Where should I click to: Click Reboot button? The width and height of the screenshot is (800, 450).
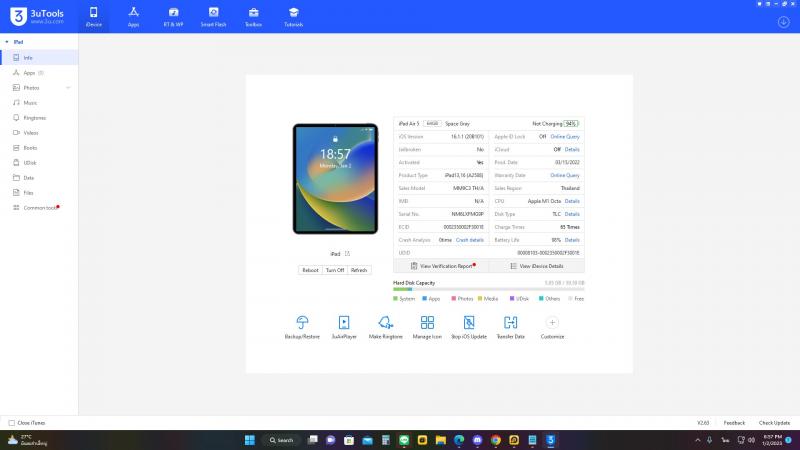pos(310,270)
